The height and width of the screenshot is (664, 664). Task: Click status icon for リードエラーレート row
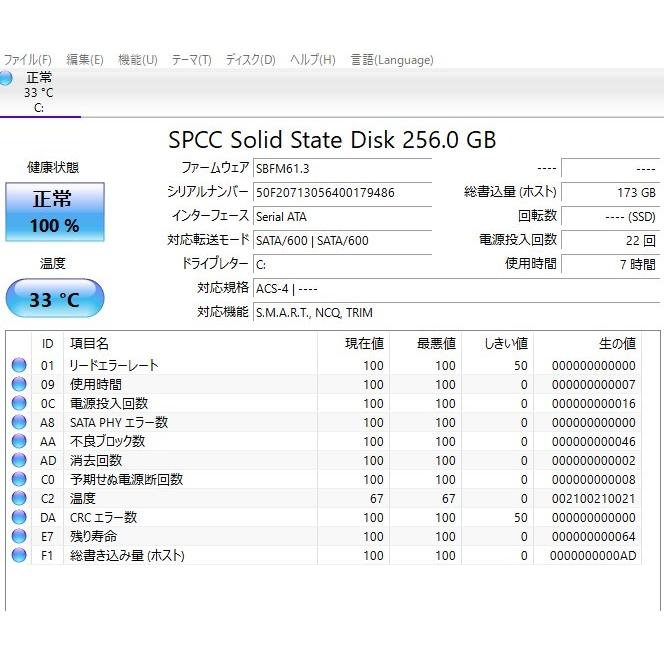pyautogui.click(x=19, y=366)
